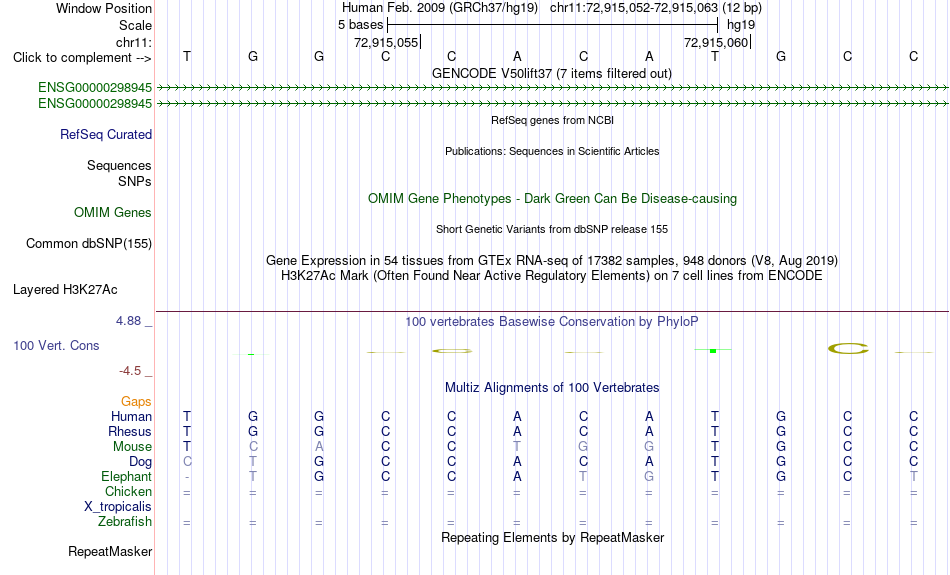Open RefSeq Curated track settings
The height and width of the screenshot is (575, 950).
106,135
